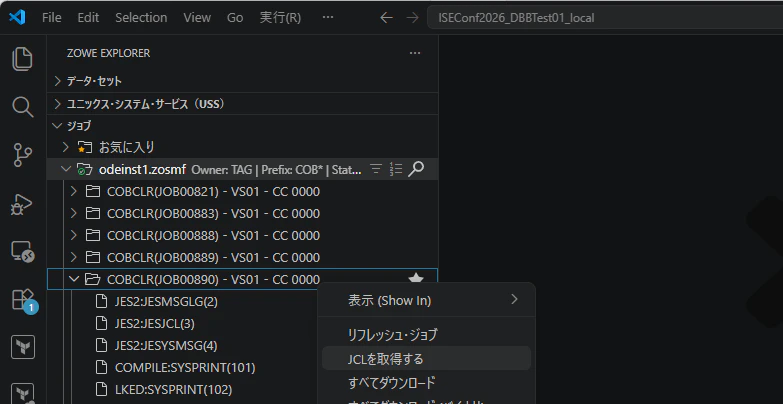Open the Go menu
783x404 pixels.
235,18
